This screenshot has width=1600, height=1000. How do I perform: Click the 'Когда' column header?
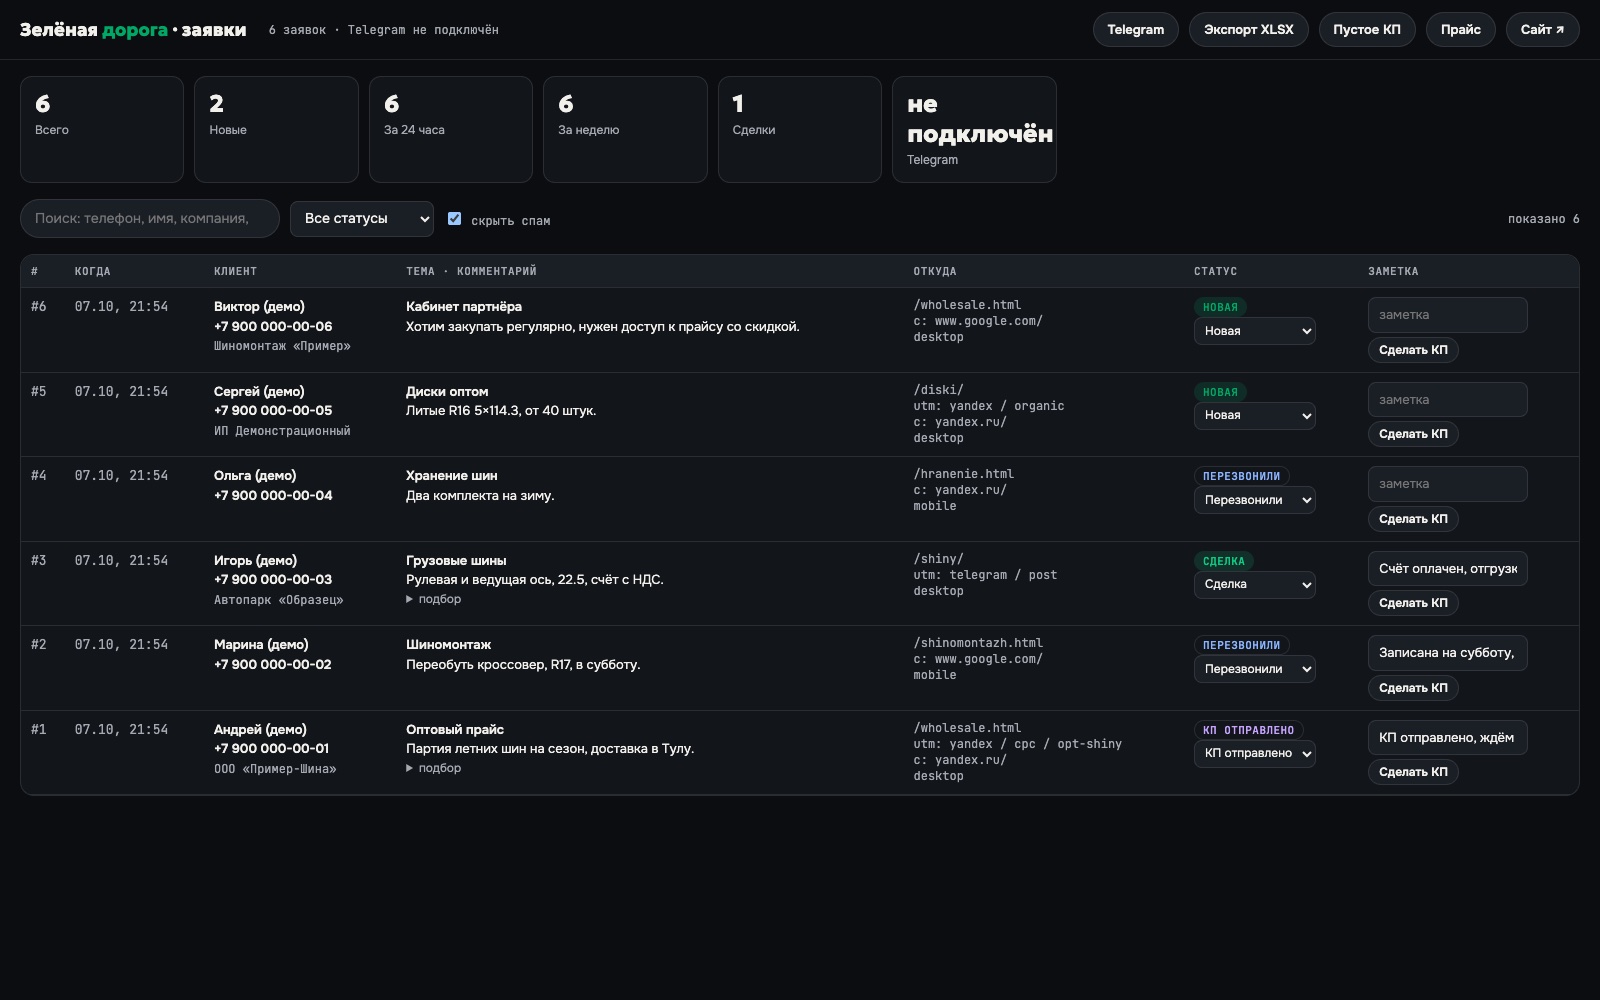pos(92,271)
